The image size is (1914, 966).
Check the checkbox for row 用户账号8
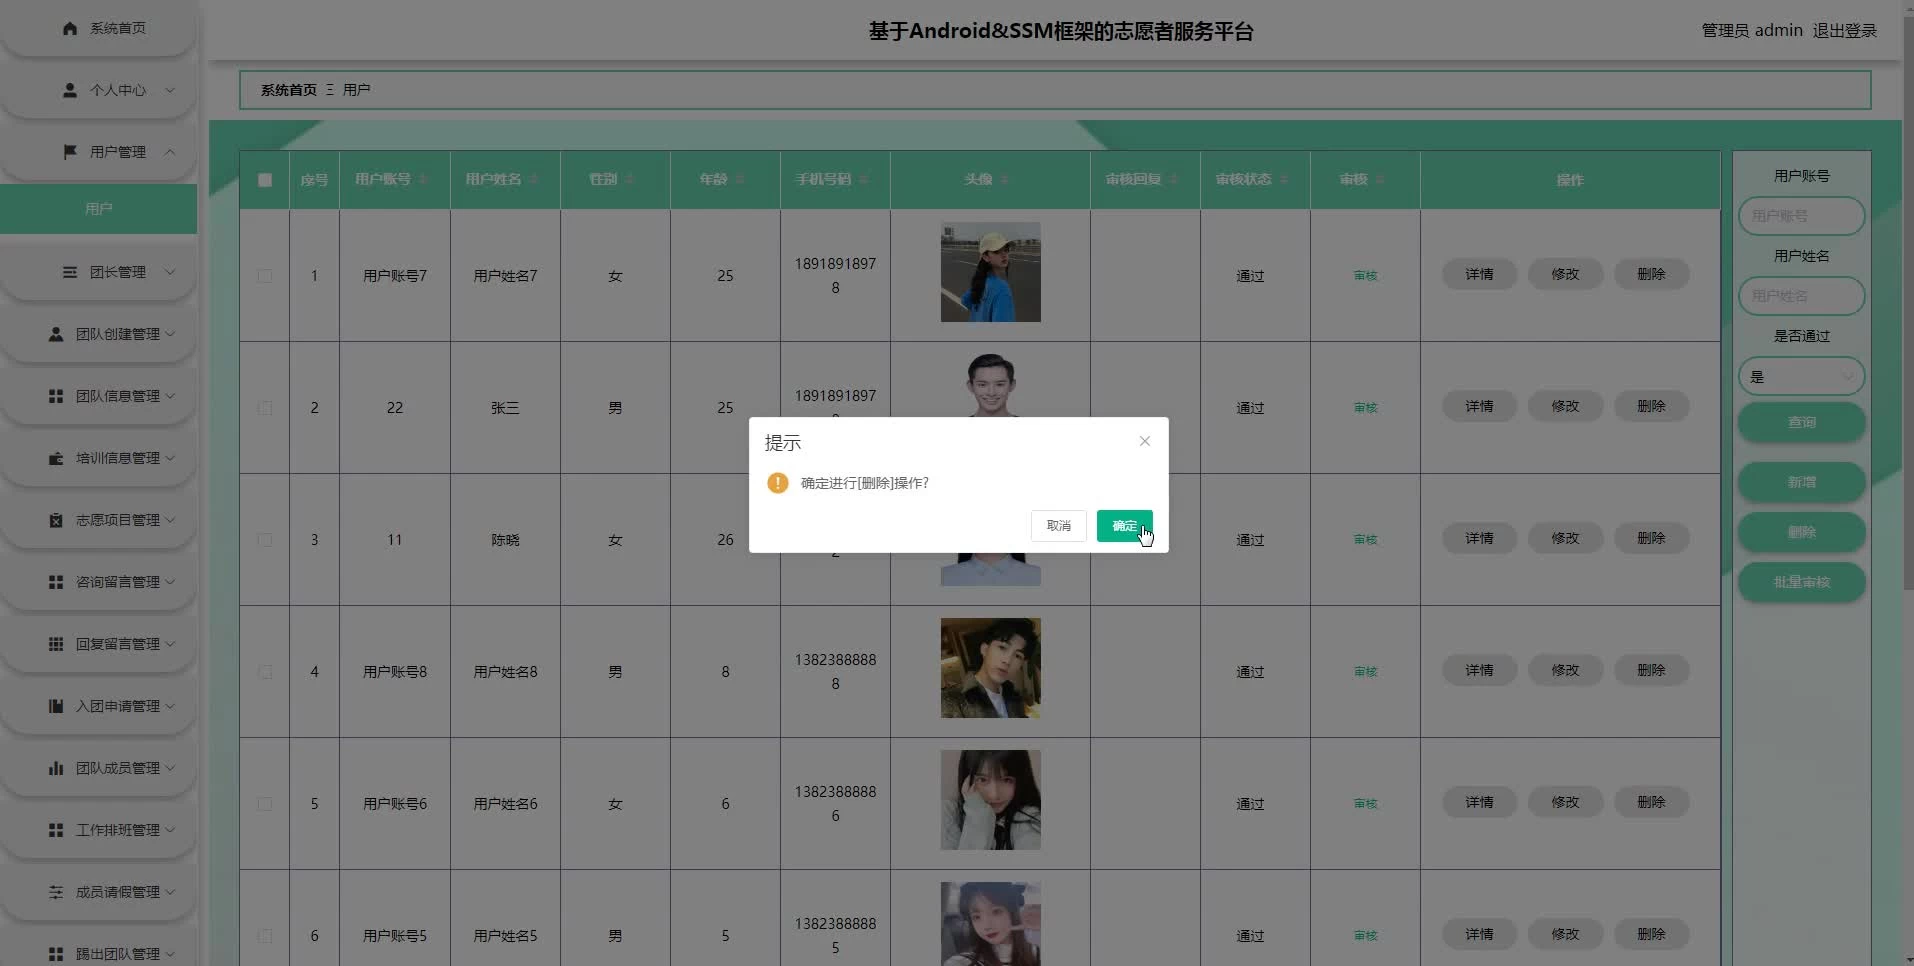pyautogui.click(x=265, y=672)
